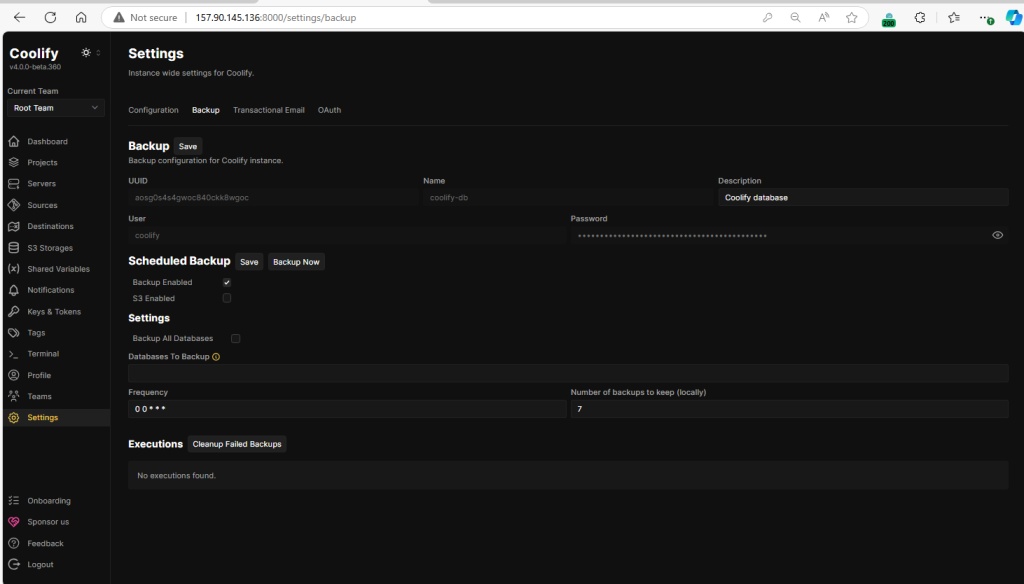The width and height of the screenshot is (1024, 584).
Task: Open browser extensions puzzle icon
Action: [x=920, y=18]
